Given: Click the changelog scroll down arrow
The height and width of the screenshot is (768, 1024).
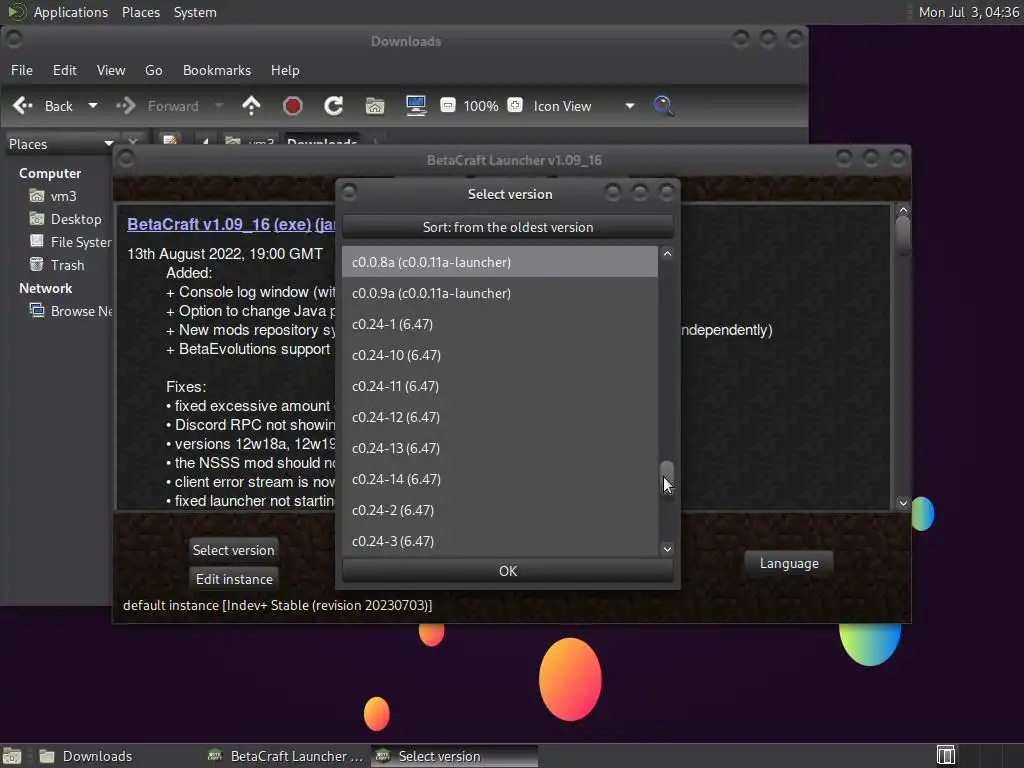Looking at the screenshot, I should click(903, 503).
